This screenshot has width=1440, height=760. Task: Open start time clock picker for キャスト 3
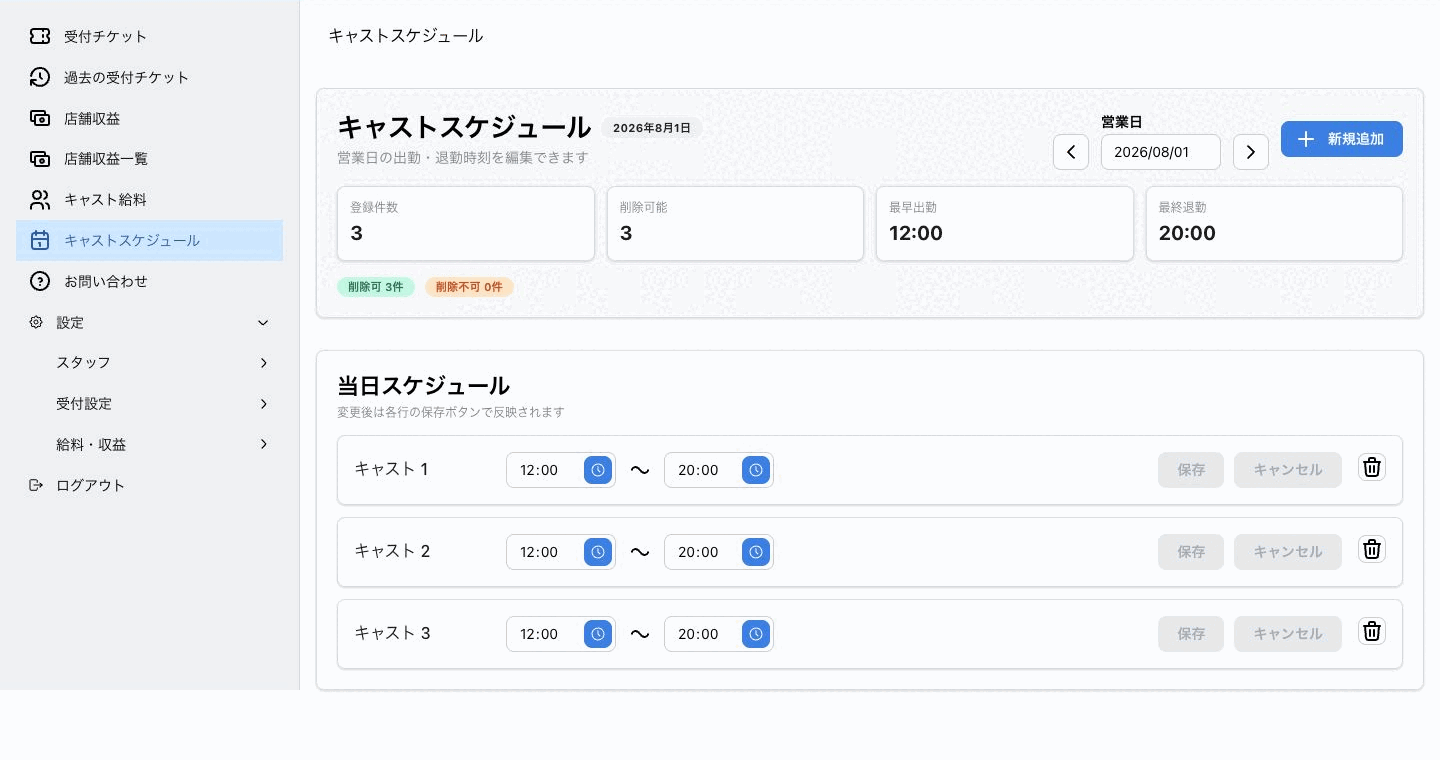pos(598,634)
